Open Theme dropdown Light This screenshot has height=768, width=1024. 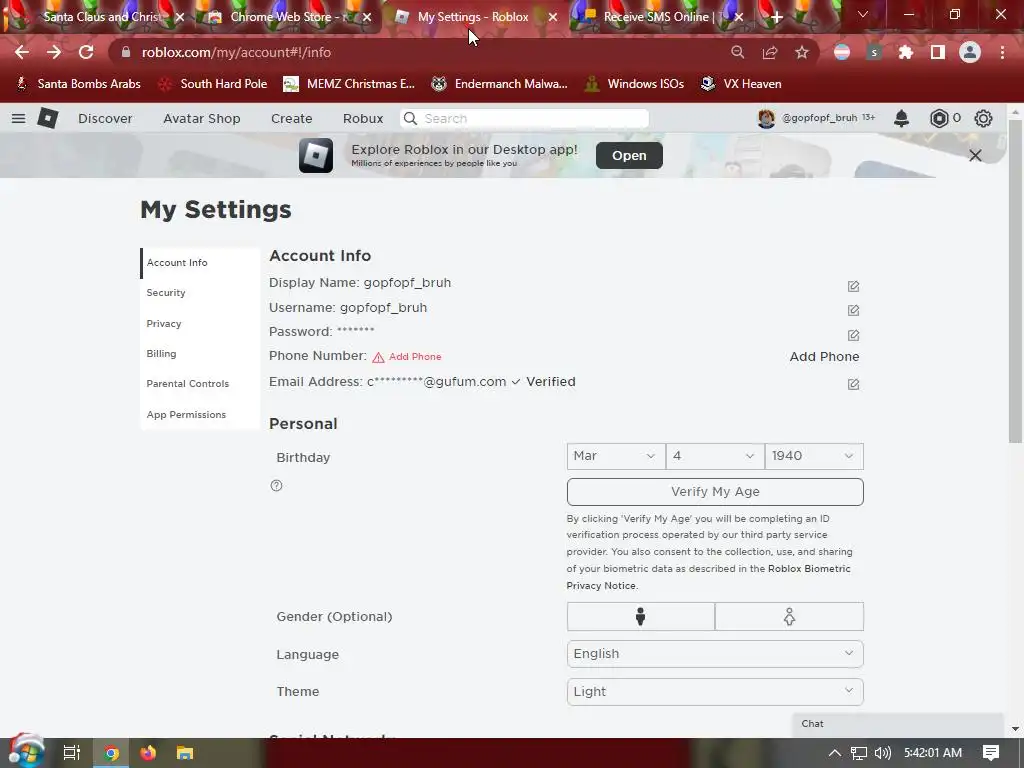(715, 692)
